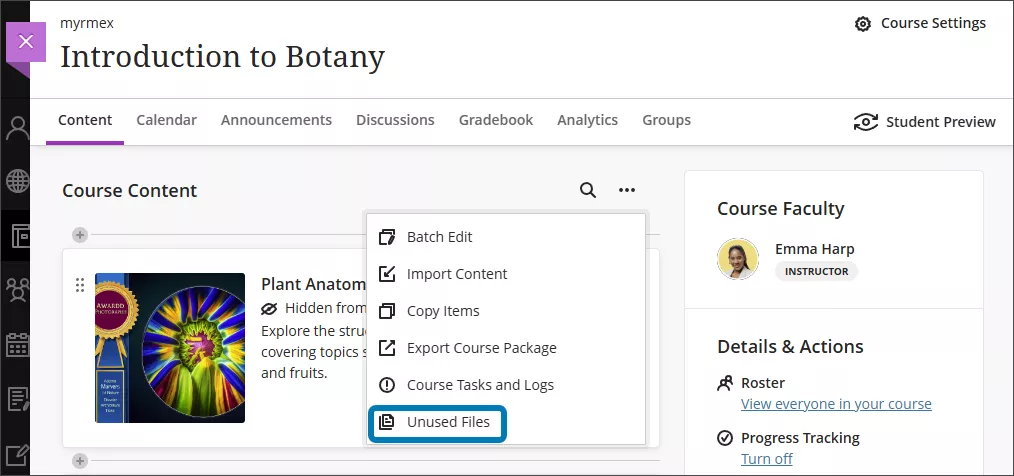Screen dimensions: 1014x476
Task: Click the Course Settings gear icon
Action: [863, 23]
